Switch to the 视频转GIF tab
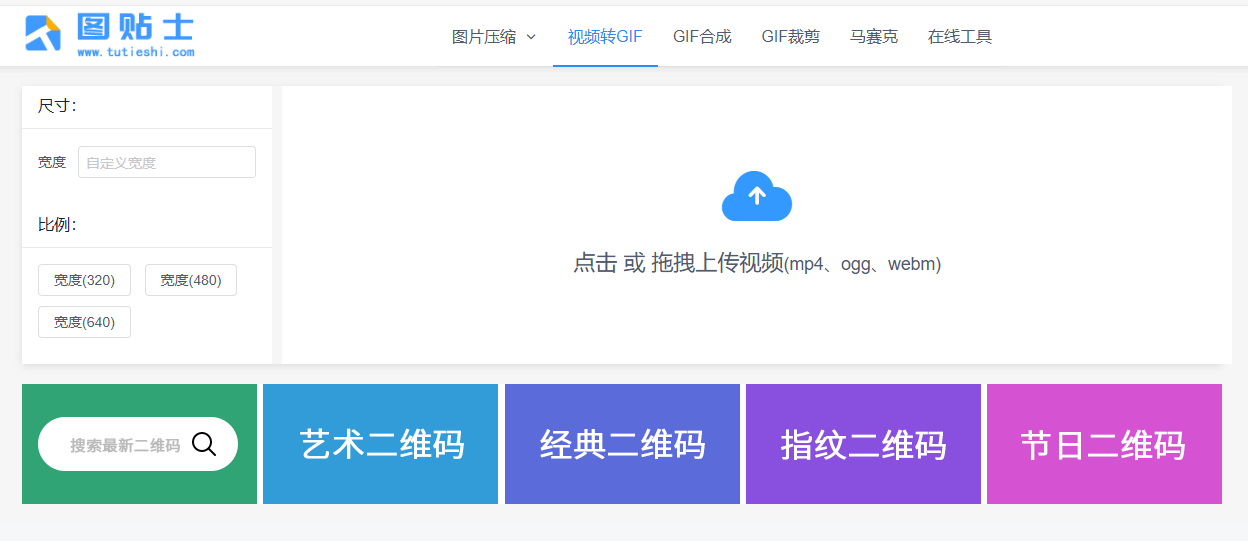Screen dimensions: 1248x541 coord(605,37)
